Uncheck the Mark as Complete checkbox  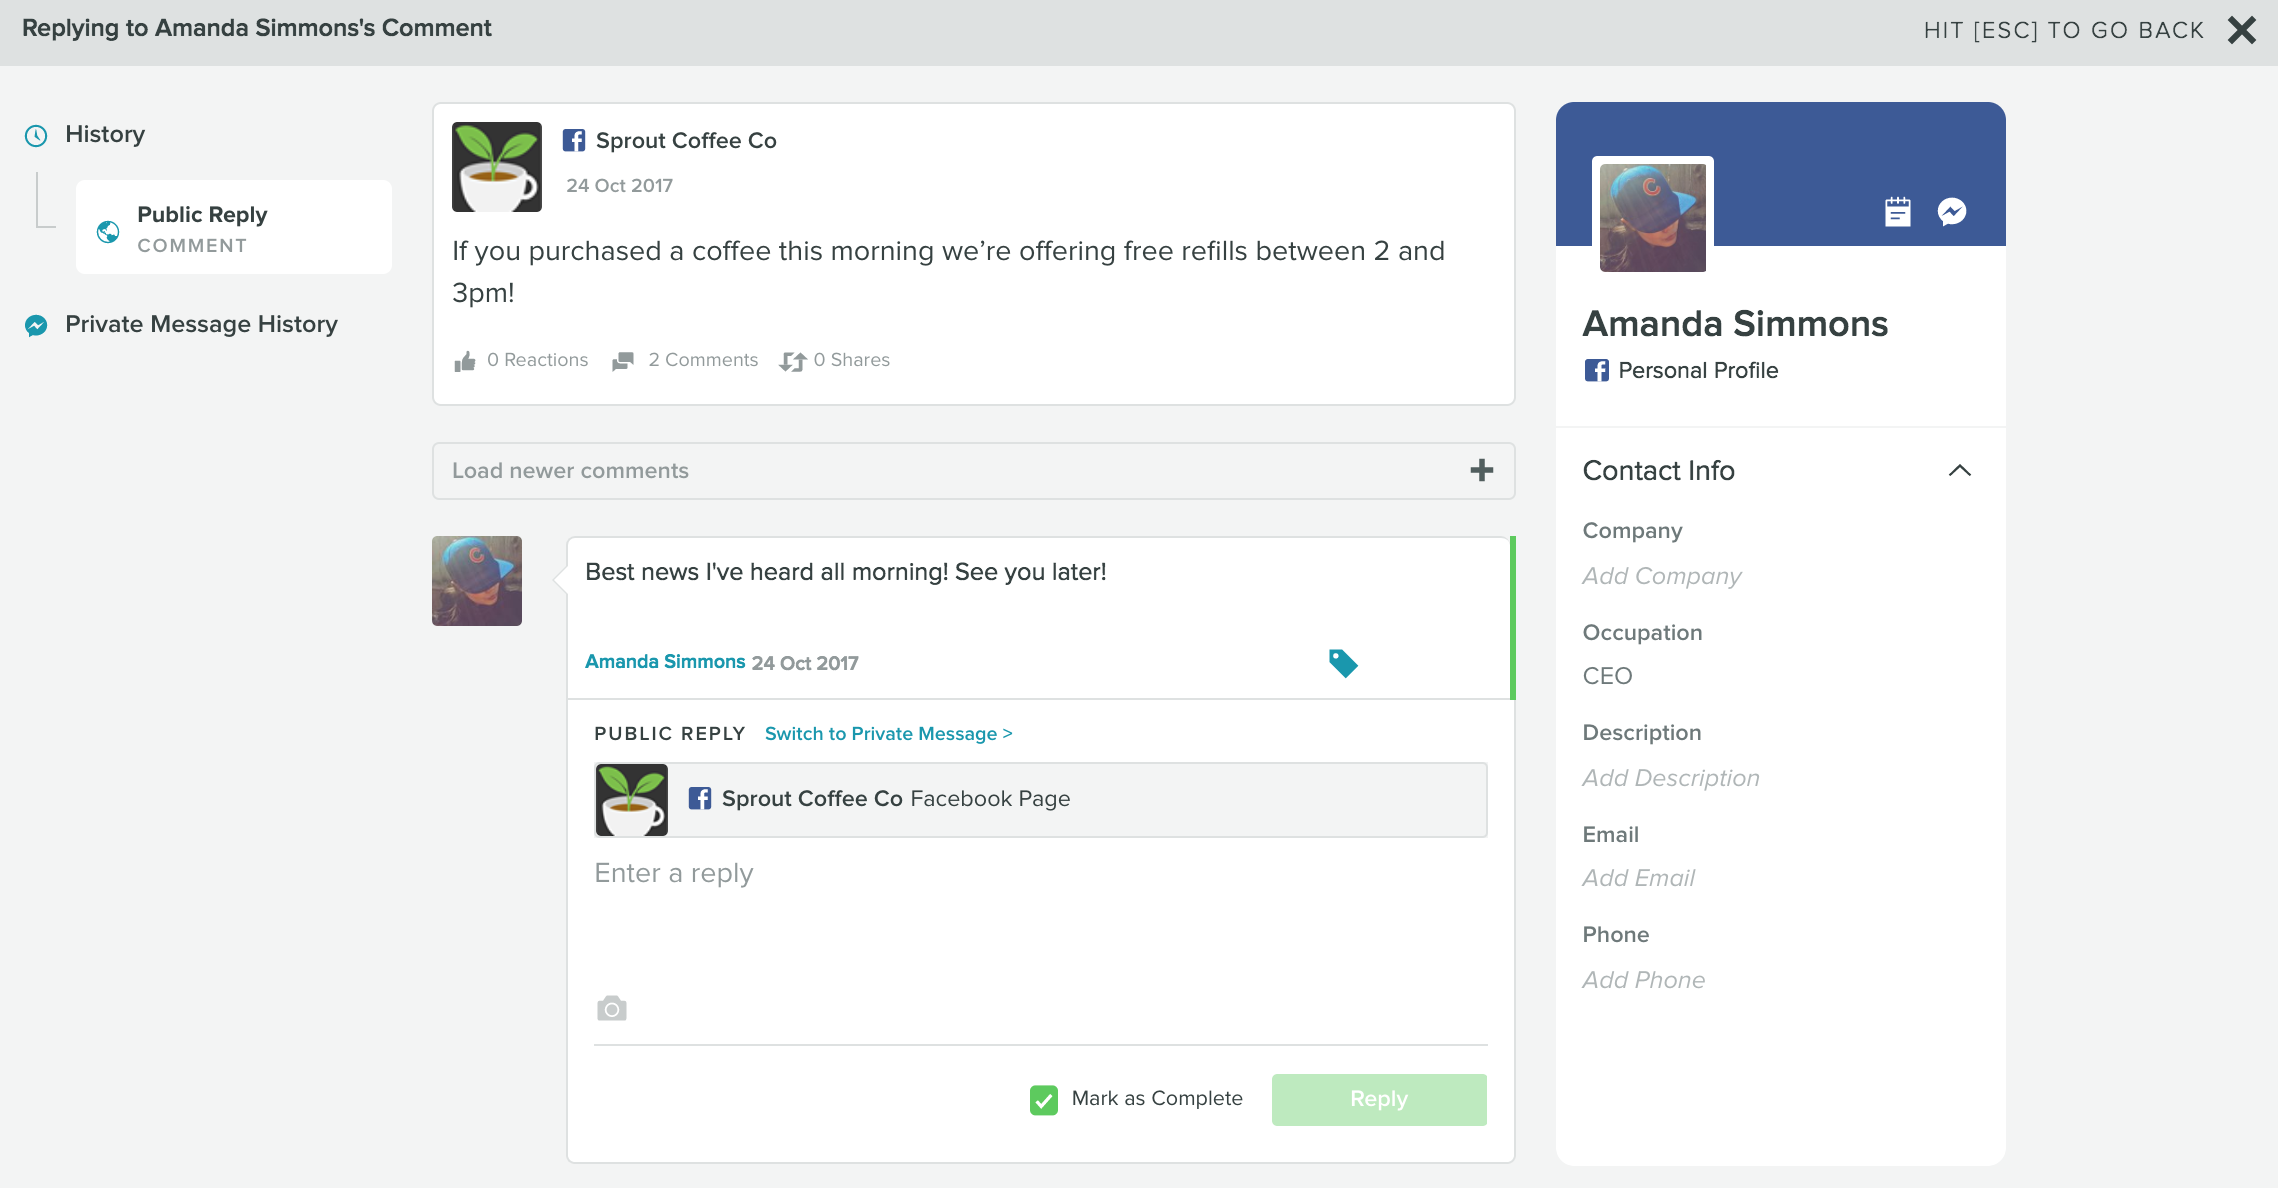[x=1044, y=1099]
